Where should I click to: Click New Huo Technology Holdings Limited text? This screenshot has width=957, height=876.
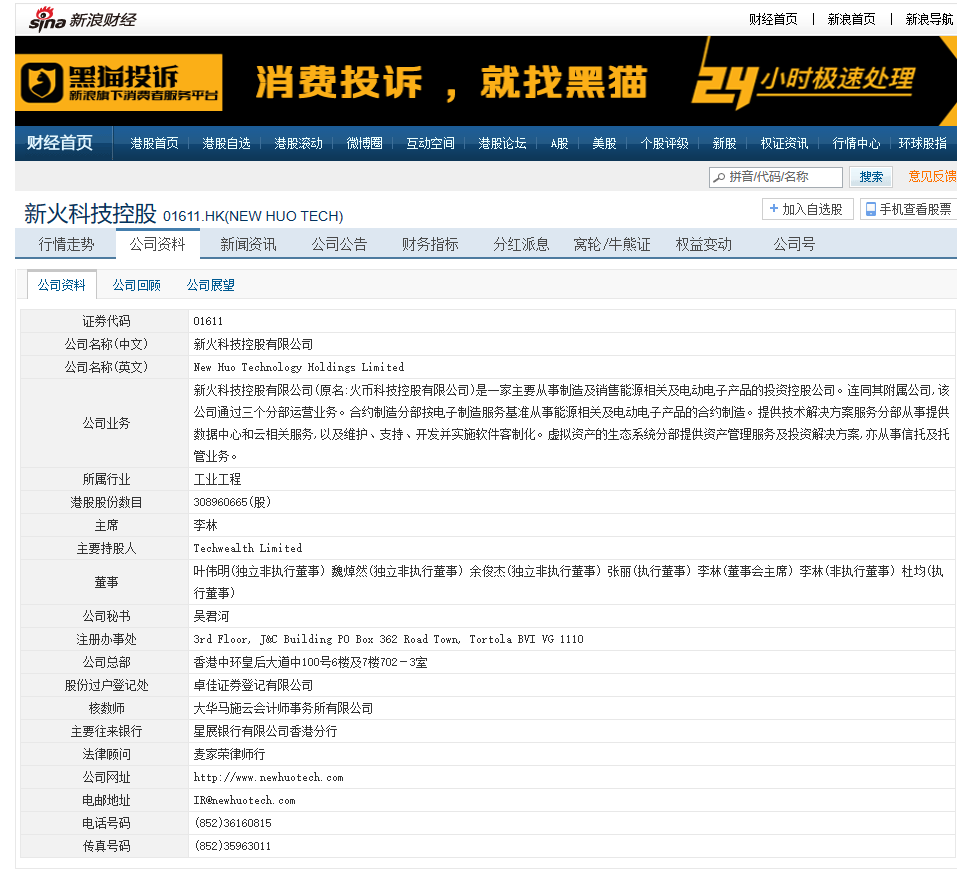tap(298, 367)
